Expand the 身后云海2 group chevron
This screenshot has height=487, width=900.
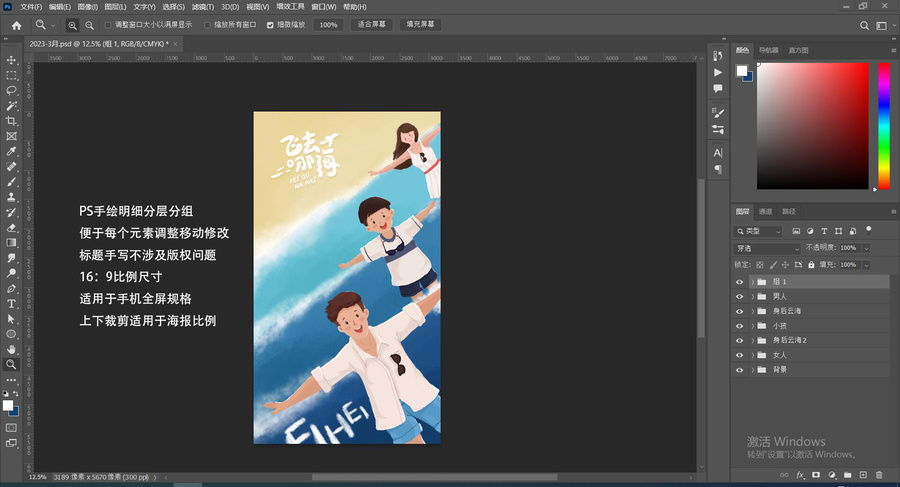752,341
